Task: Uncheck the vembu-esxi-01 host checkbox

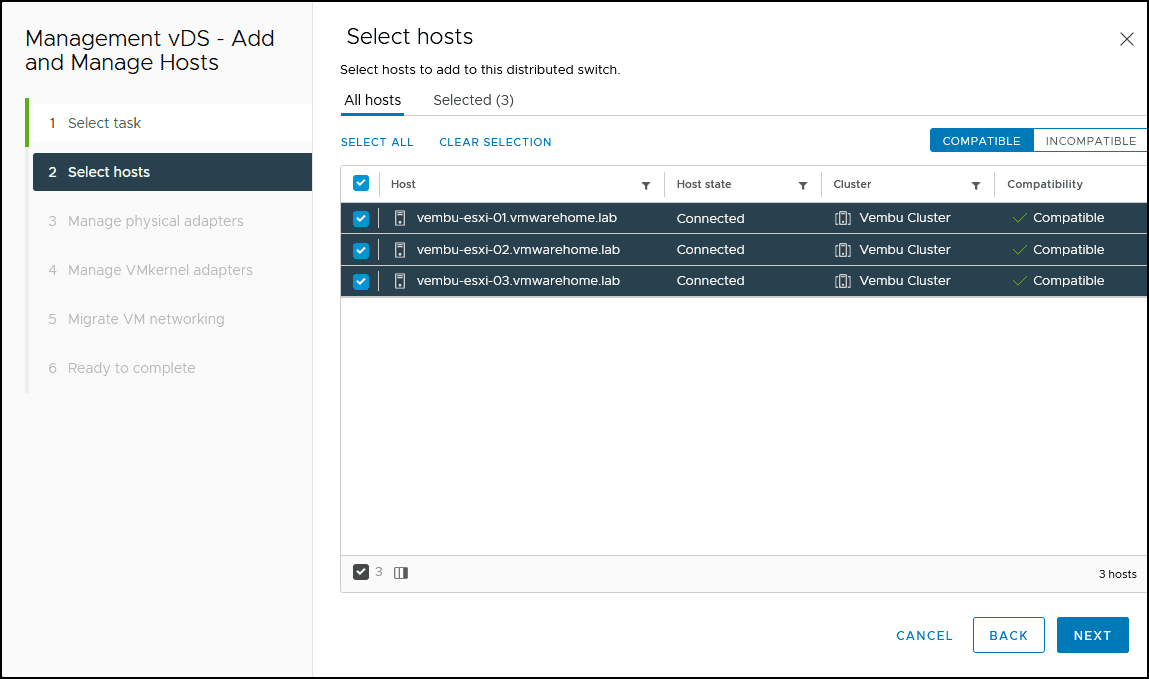Action: 361,218
